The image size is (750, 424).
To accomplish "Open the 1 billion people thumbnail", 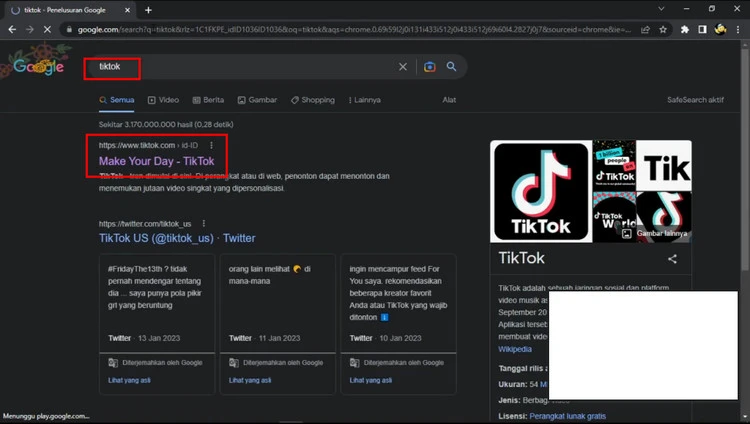I will coord(614,166).
